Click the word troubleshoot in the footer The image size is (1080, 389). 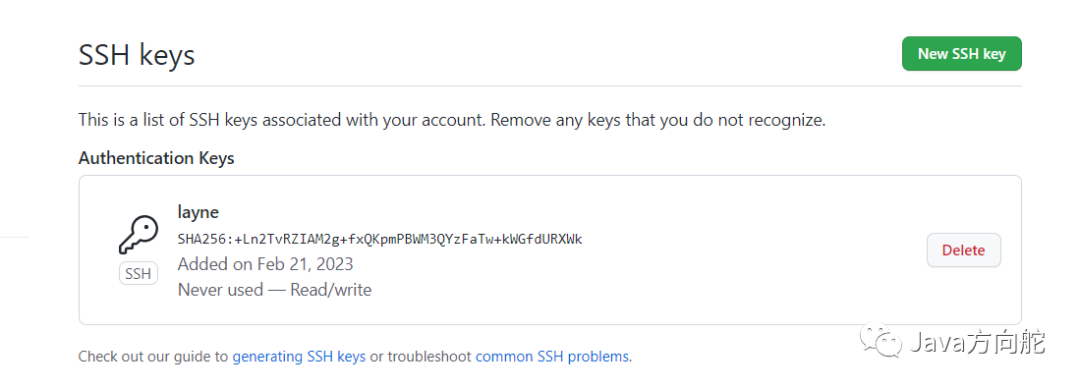429,357
